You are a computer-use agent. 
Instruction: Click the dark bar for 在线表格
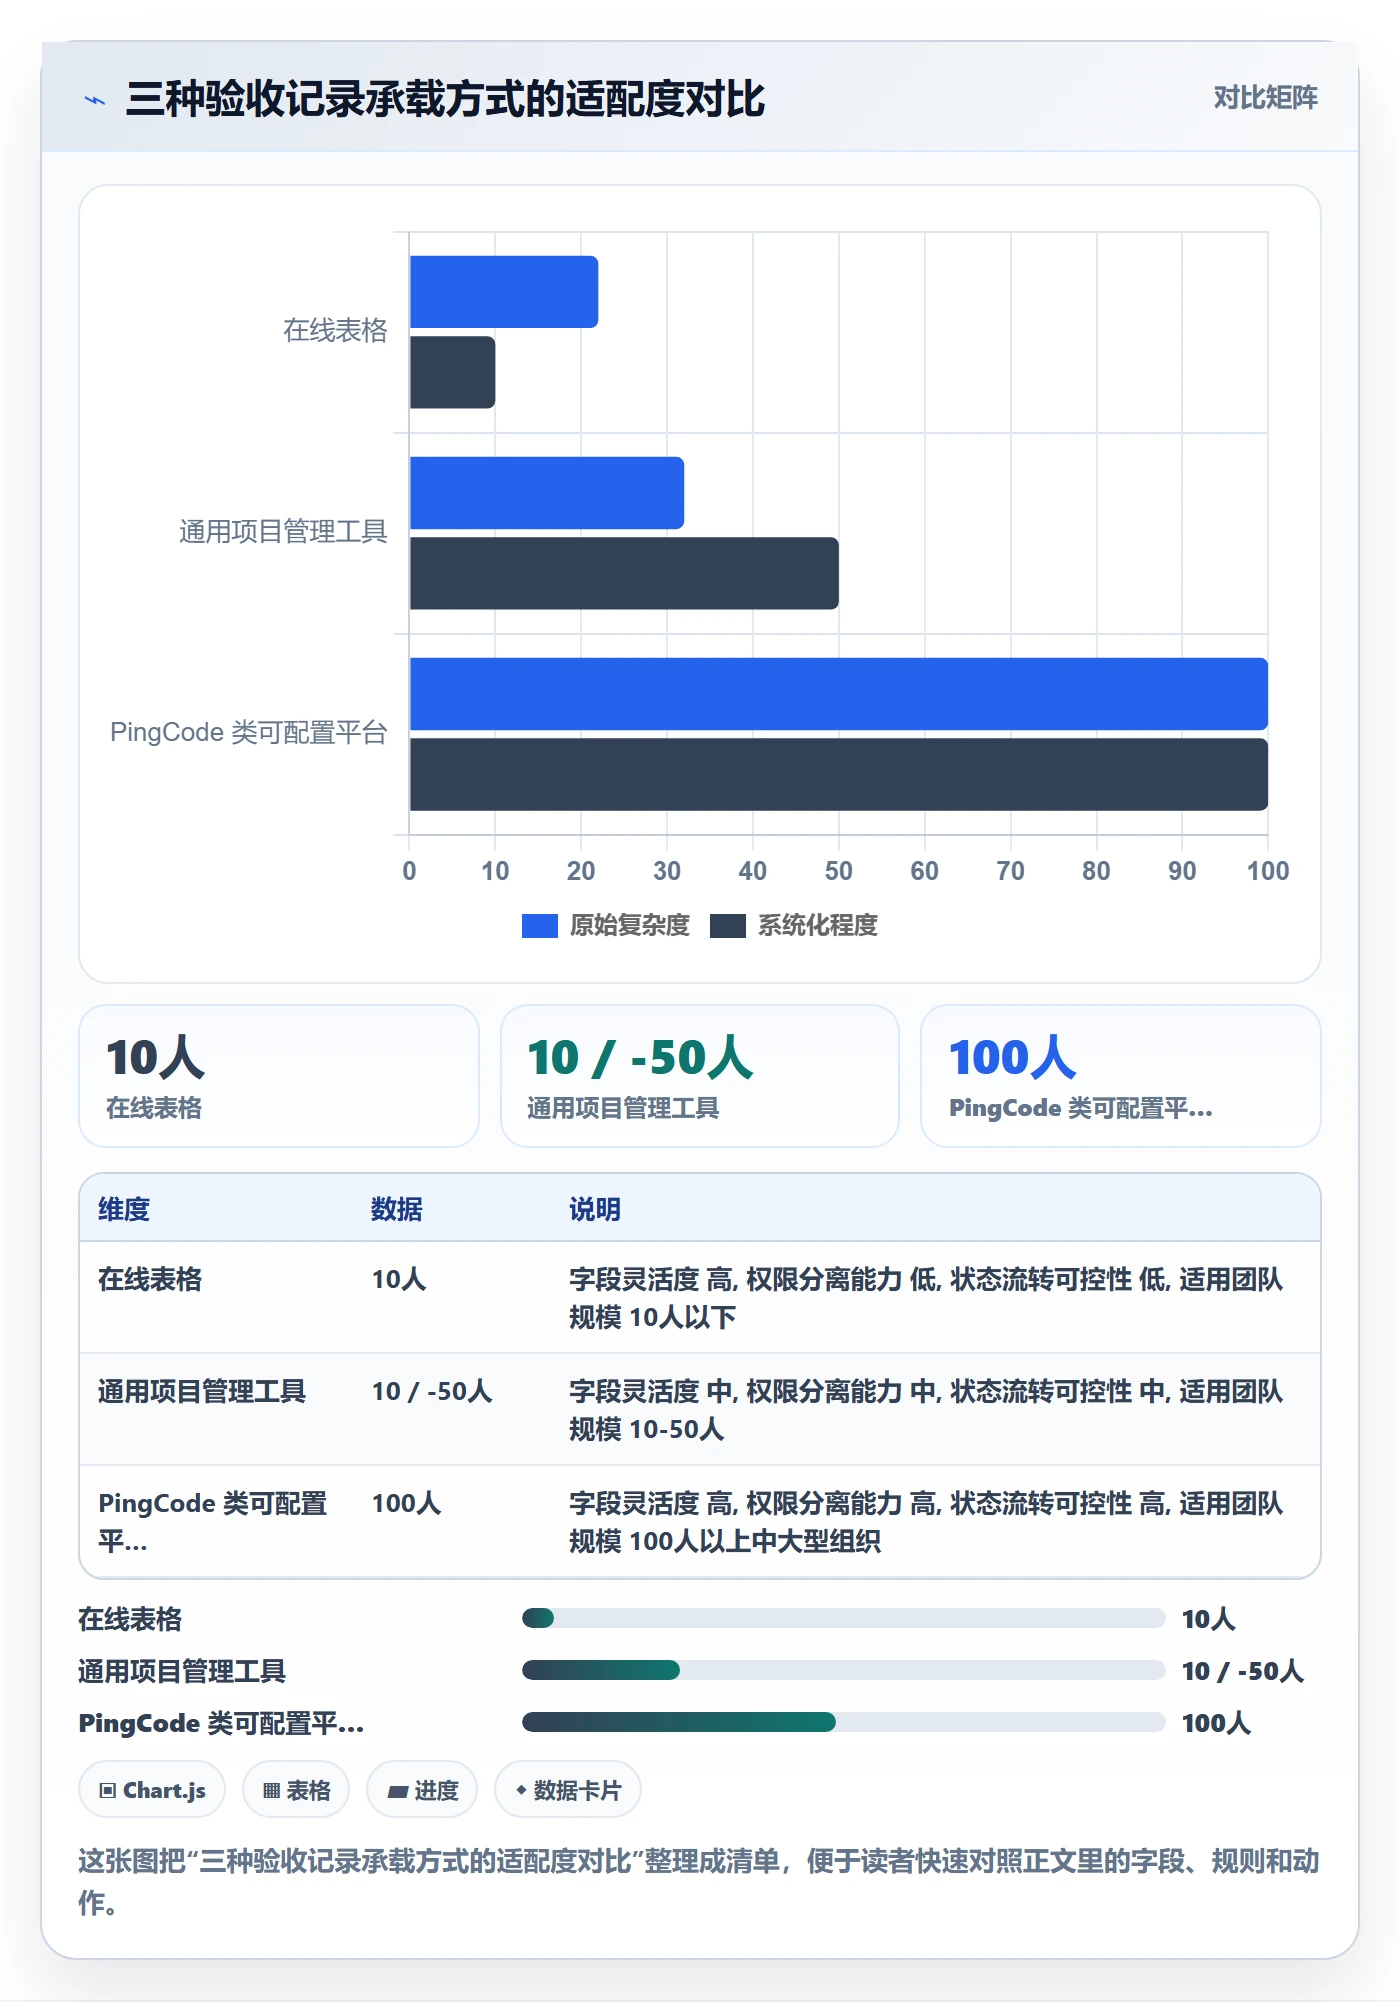coord(452,372)
